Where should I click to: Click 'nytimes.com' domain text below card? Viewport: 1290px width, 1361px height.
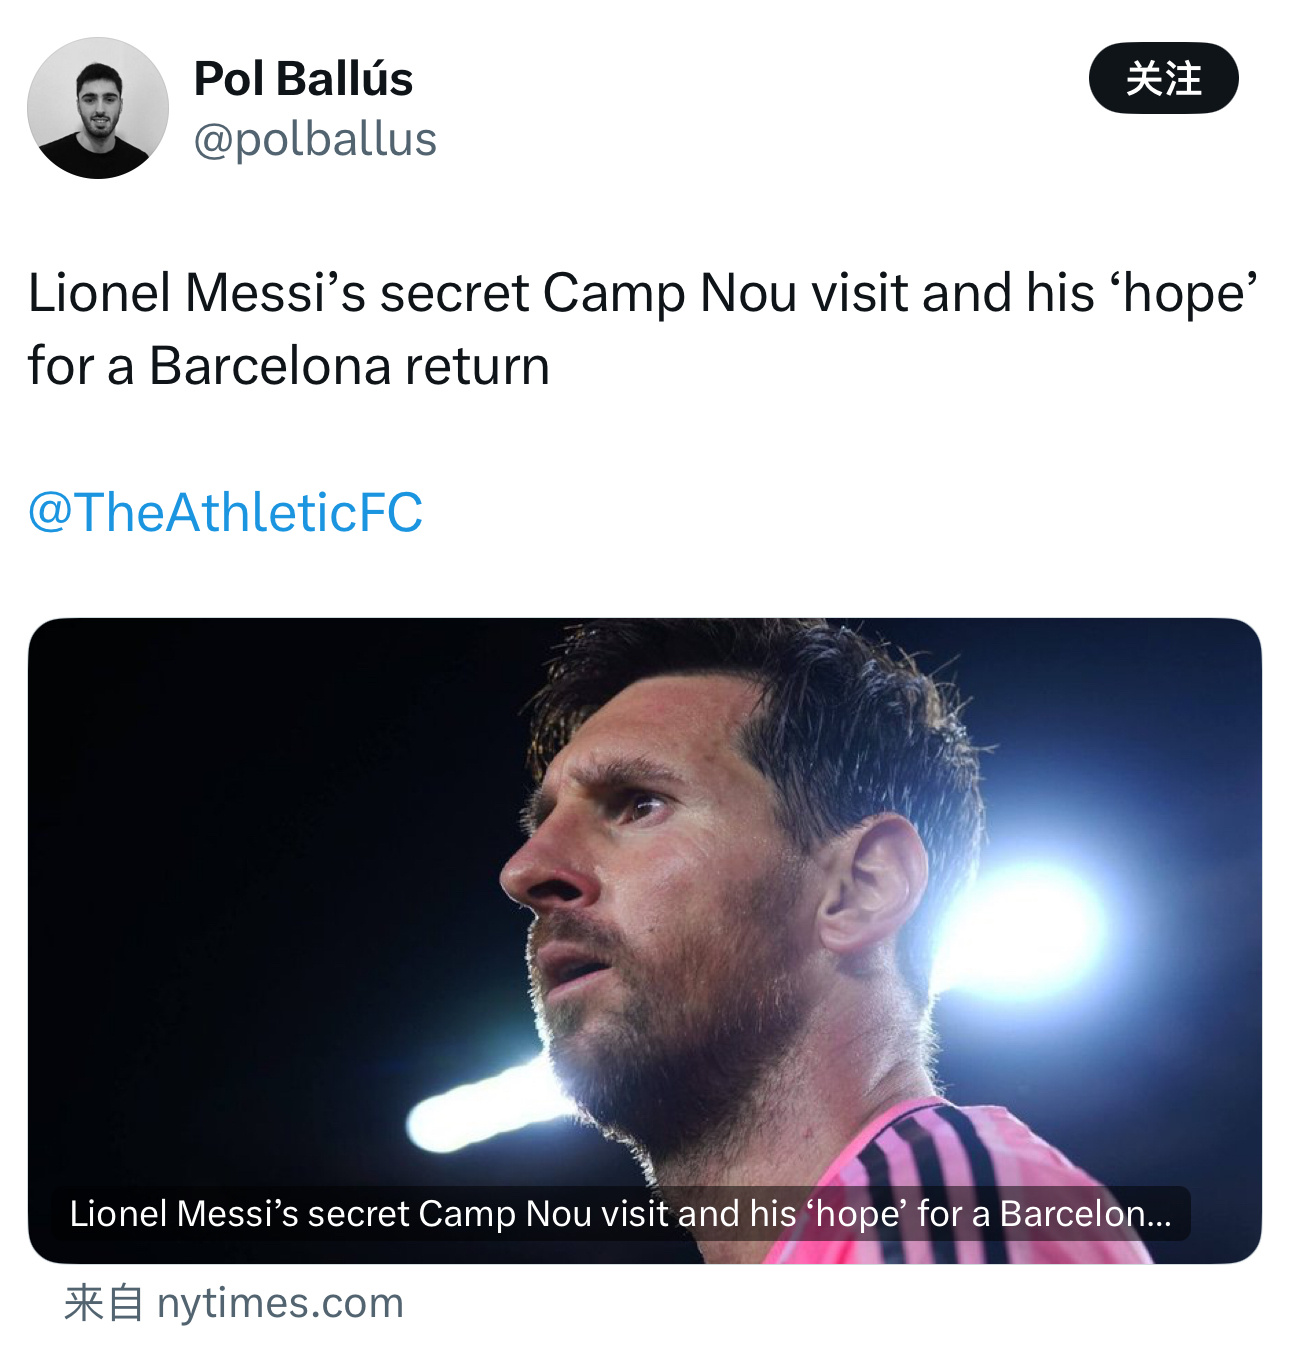[x=280, y=1303]
